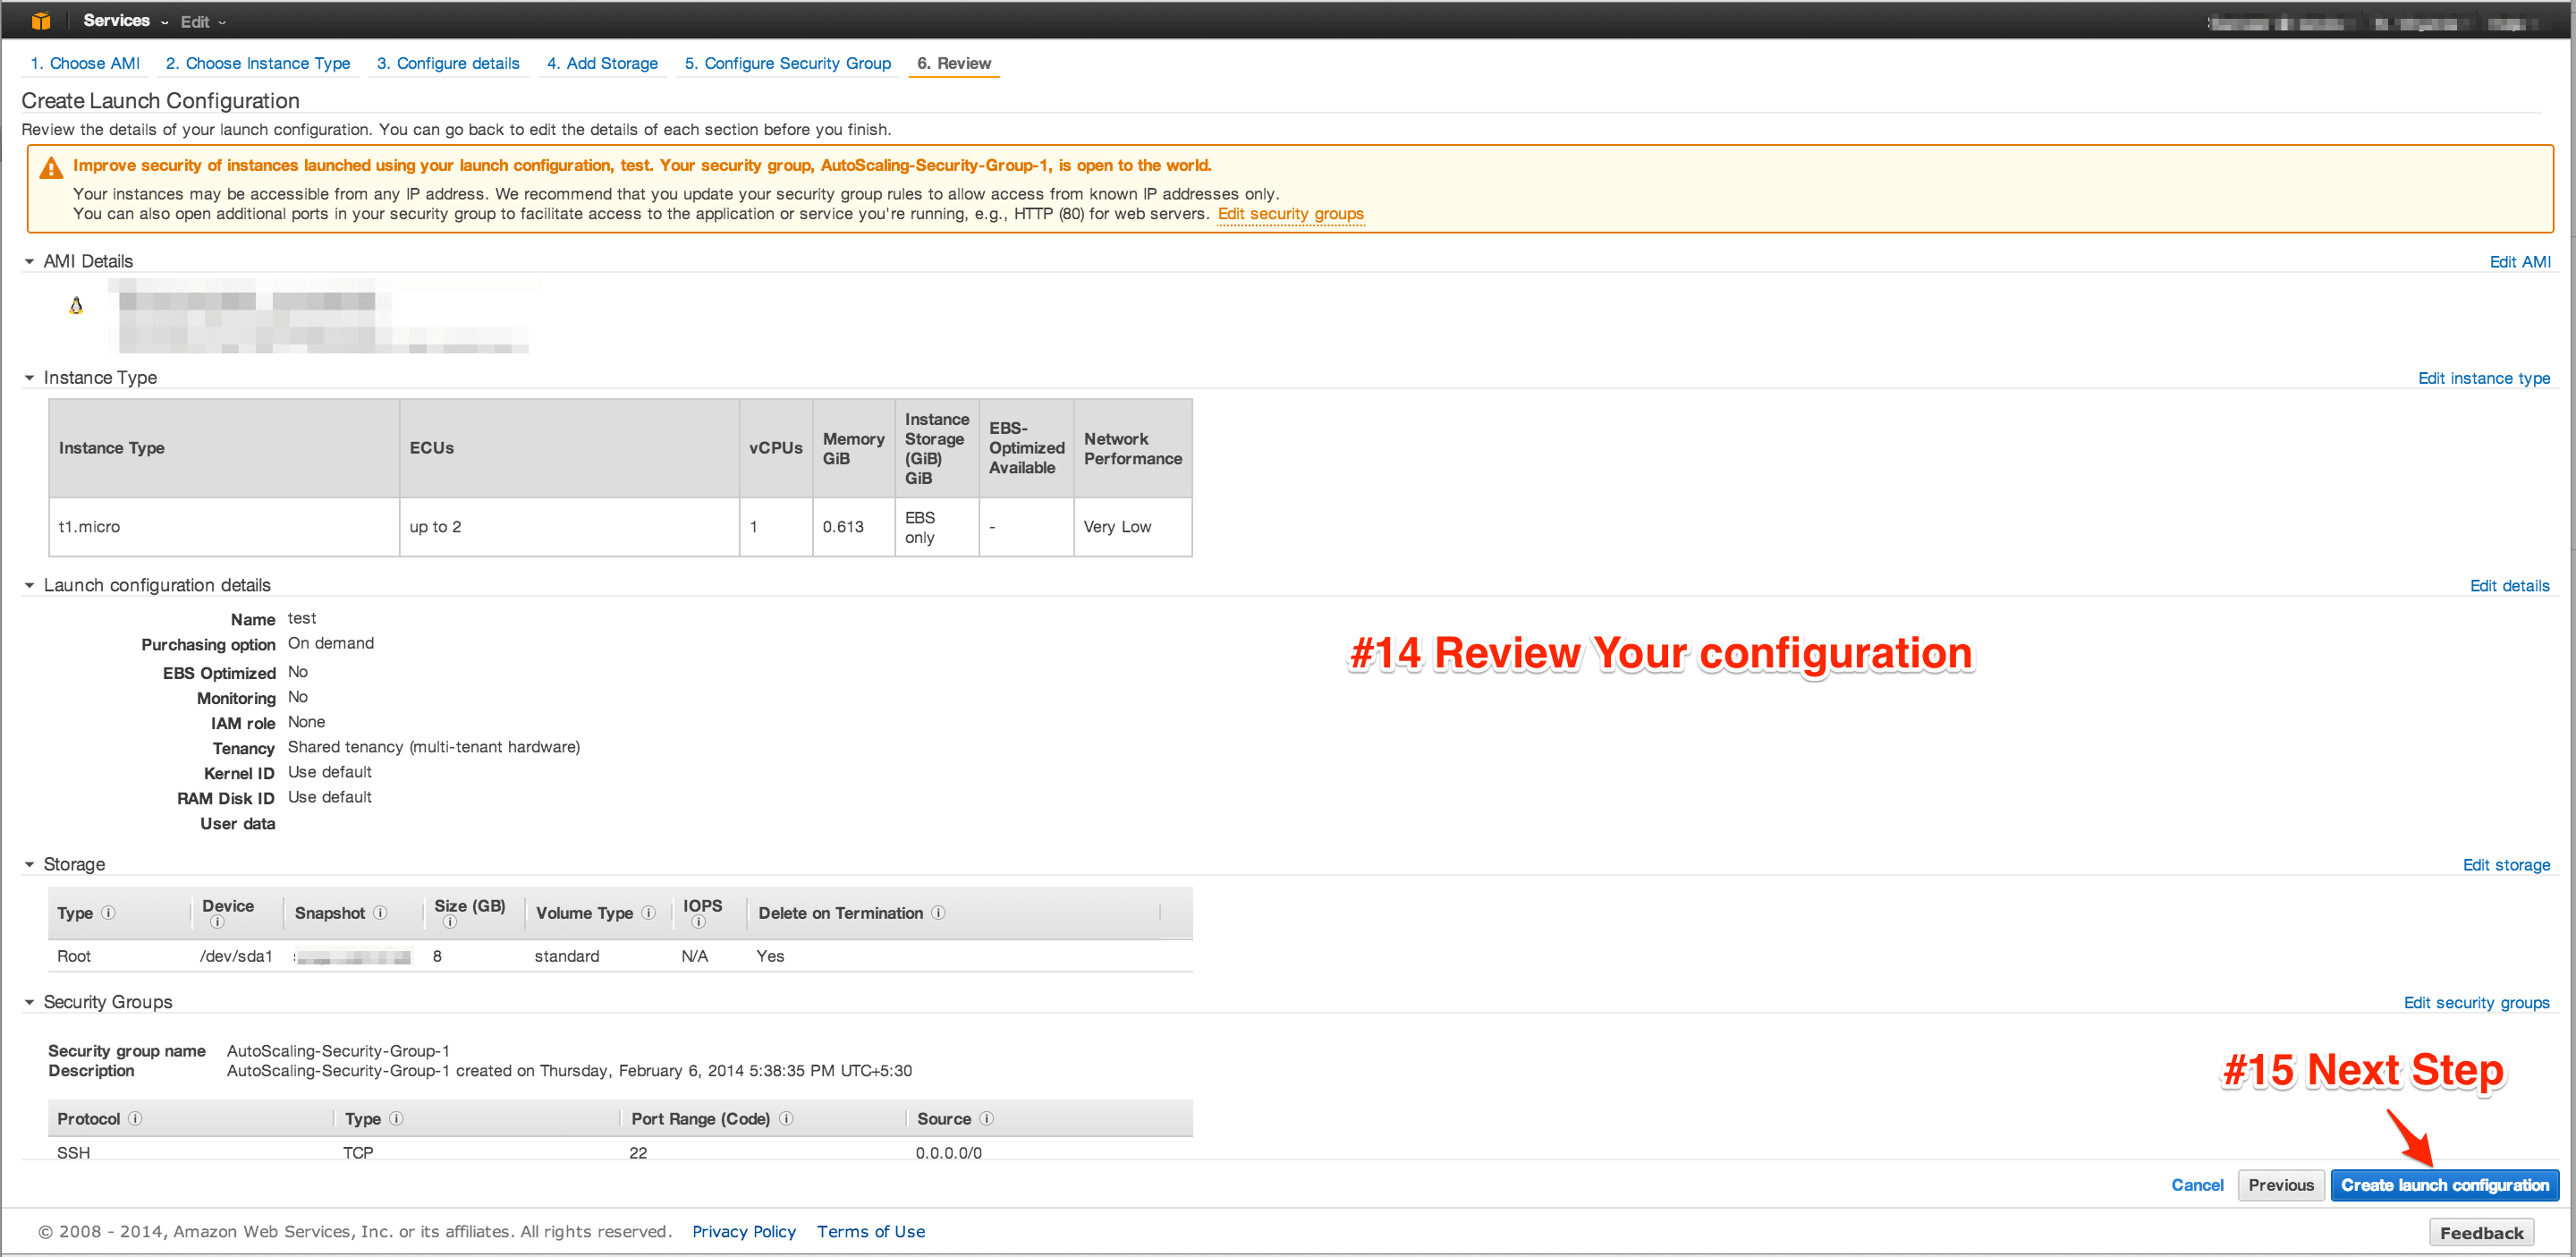Click the info icon next to Type in Storage
The image size is (2576, 1257).
click(x=108, y=912)
